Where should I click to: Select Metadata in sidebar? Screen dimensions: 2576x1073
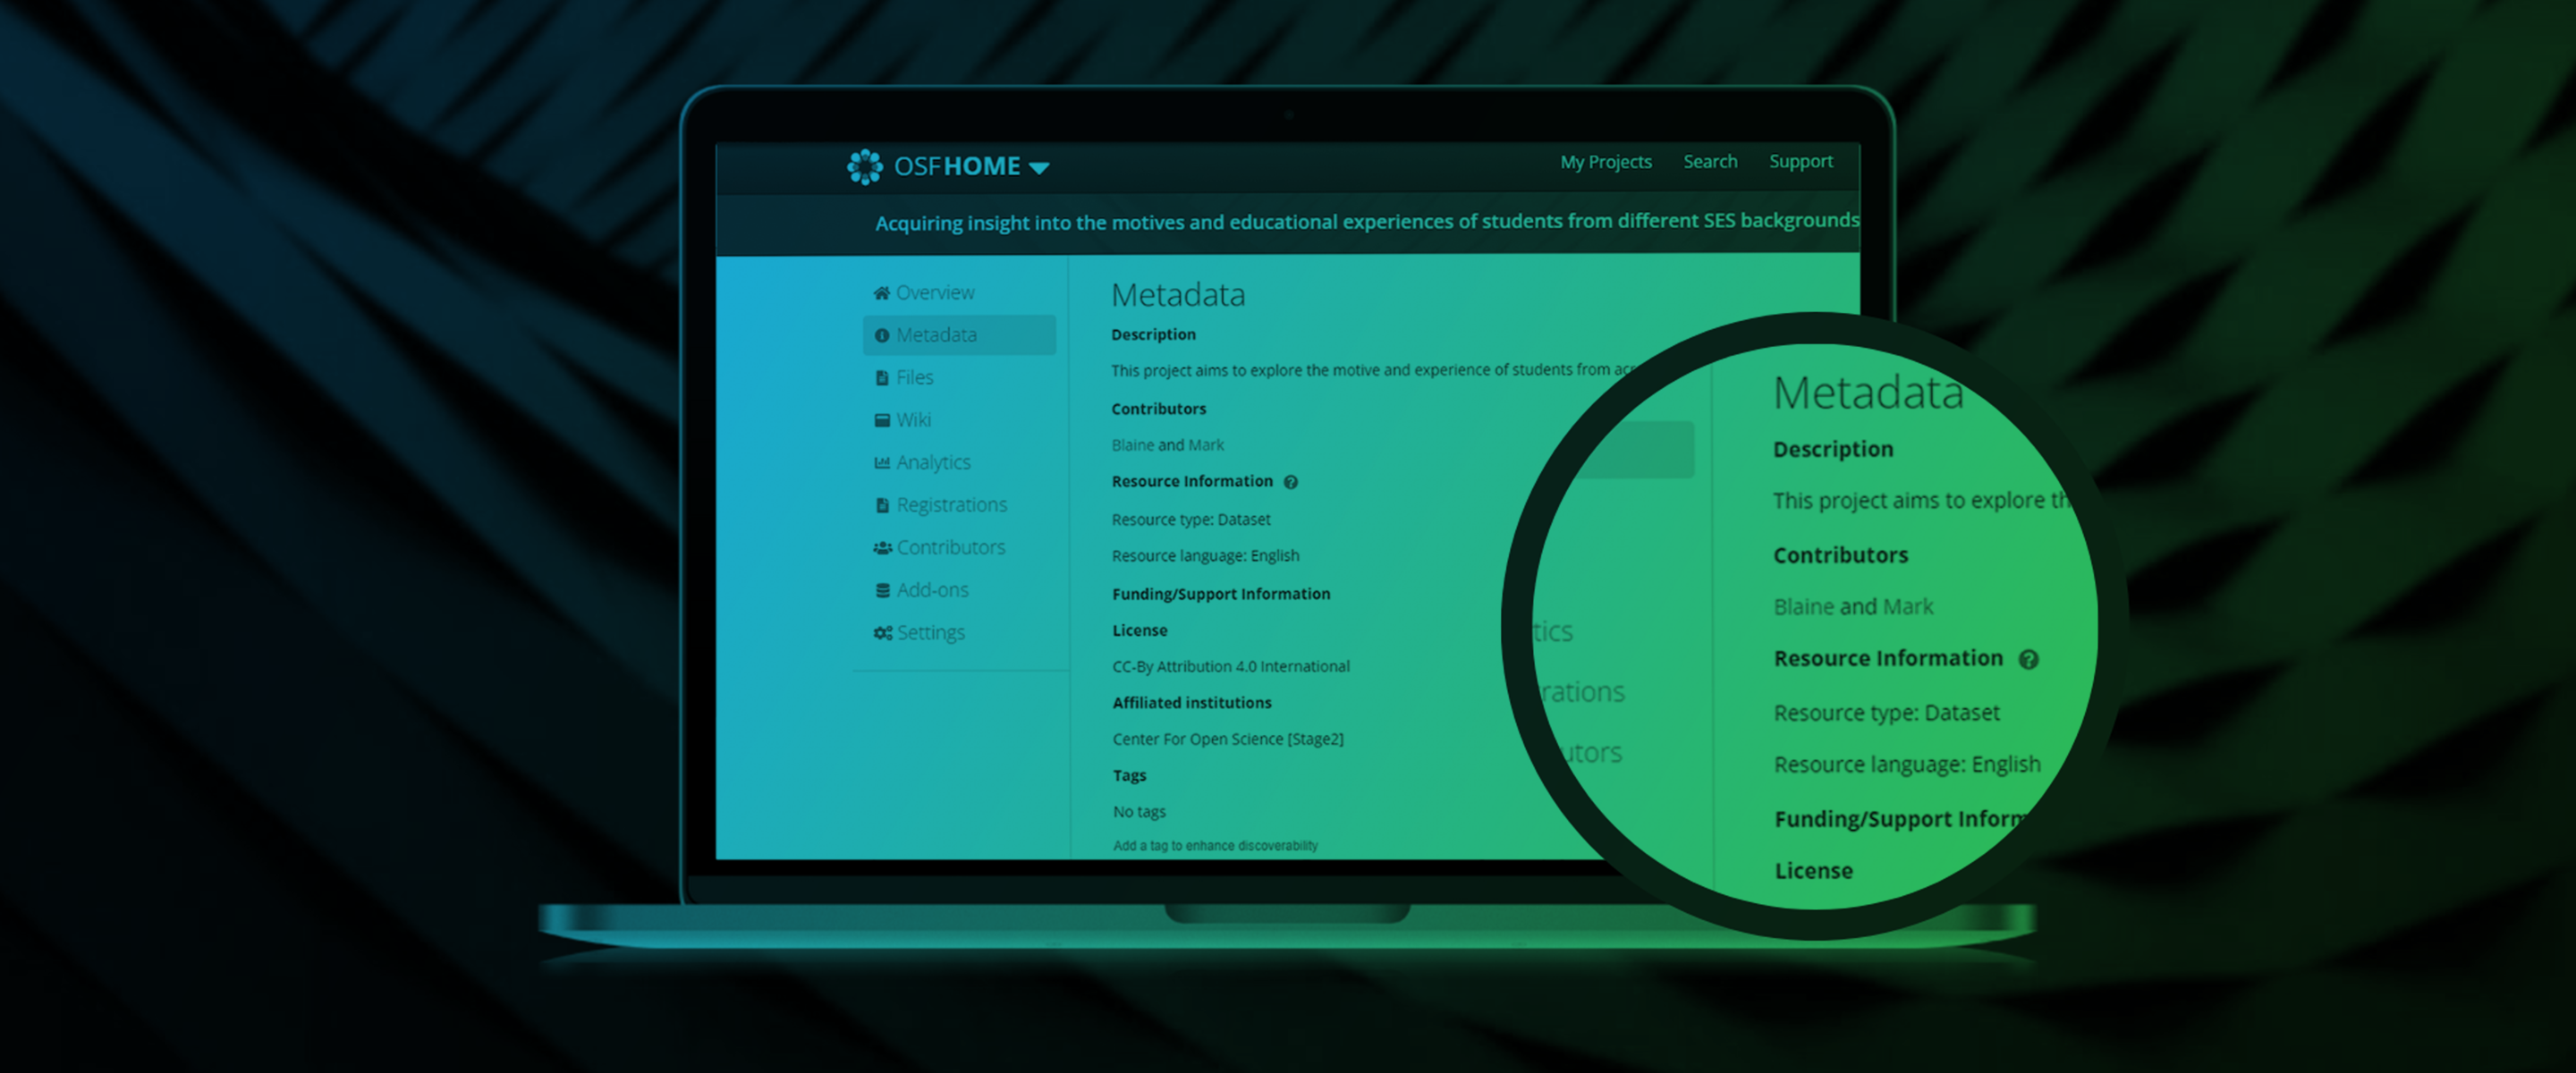tap(959, 335)
